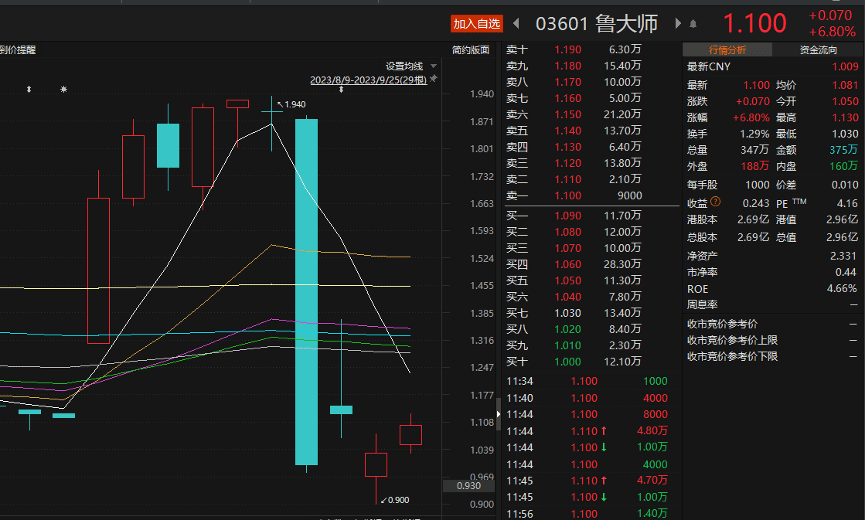The width and height of the screenshot is (866, 520).
Task: Click the 收益 help question mark icon
Action: 715,201
